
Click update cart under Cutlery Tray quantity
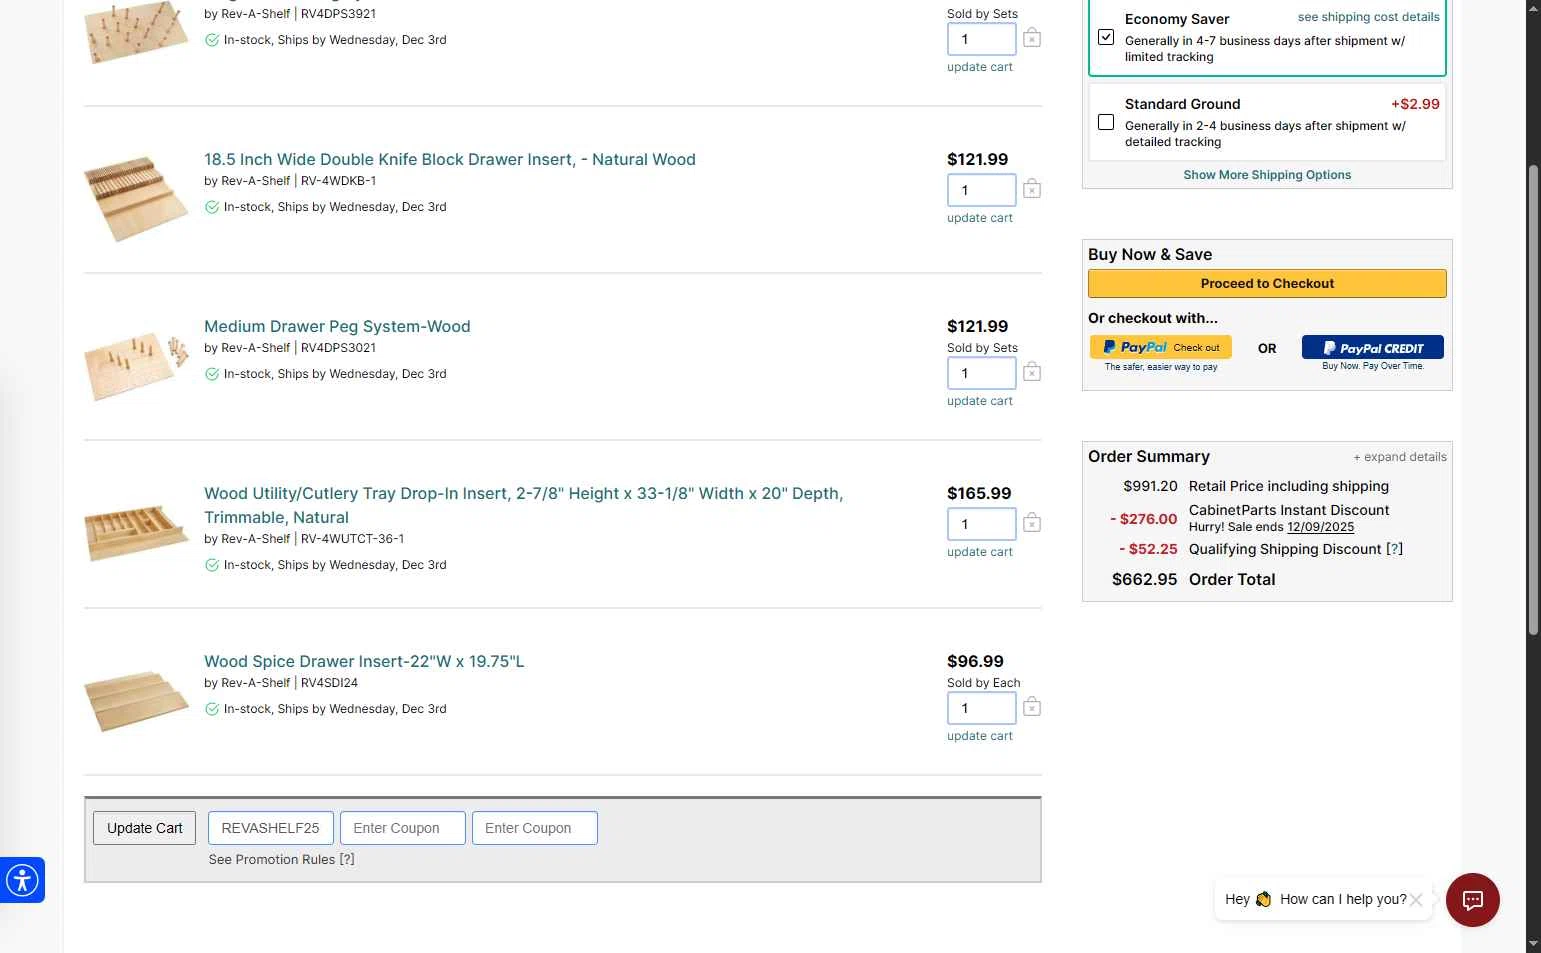[x=980, y=552]
